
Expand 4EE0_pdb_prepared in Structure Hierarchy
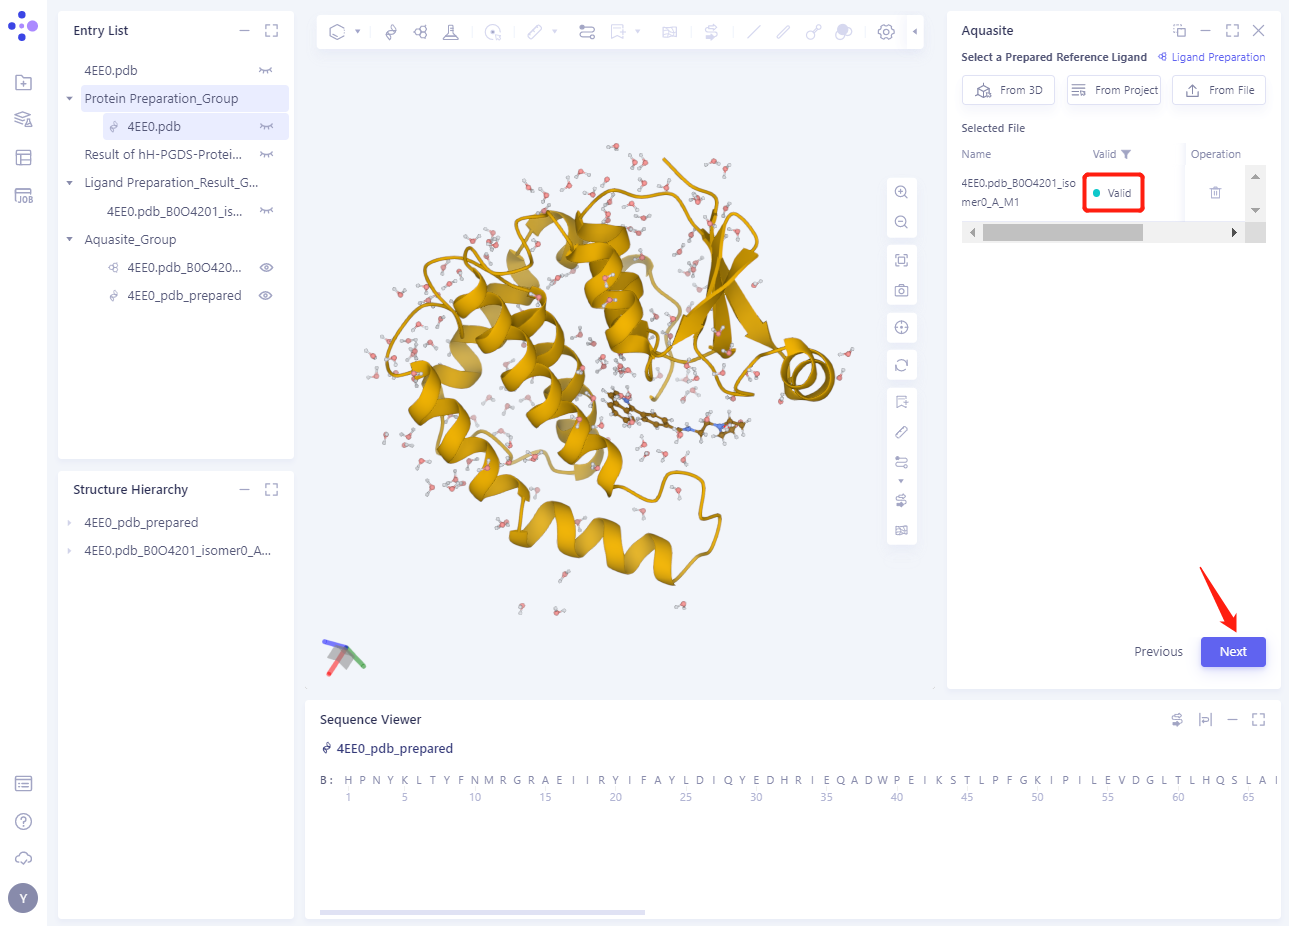(x=68, y=522)
